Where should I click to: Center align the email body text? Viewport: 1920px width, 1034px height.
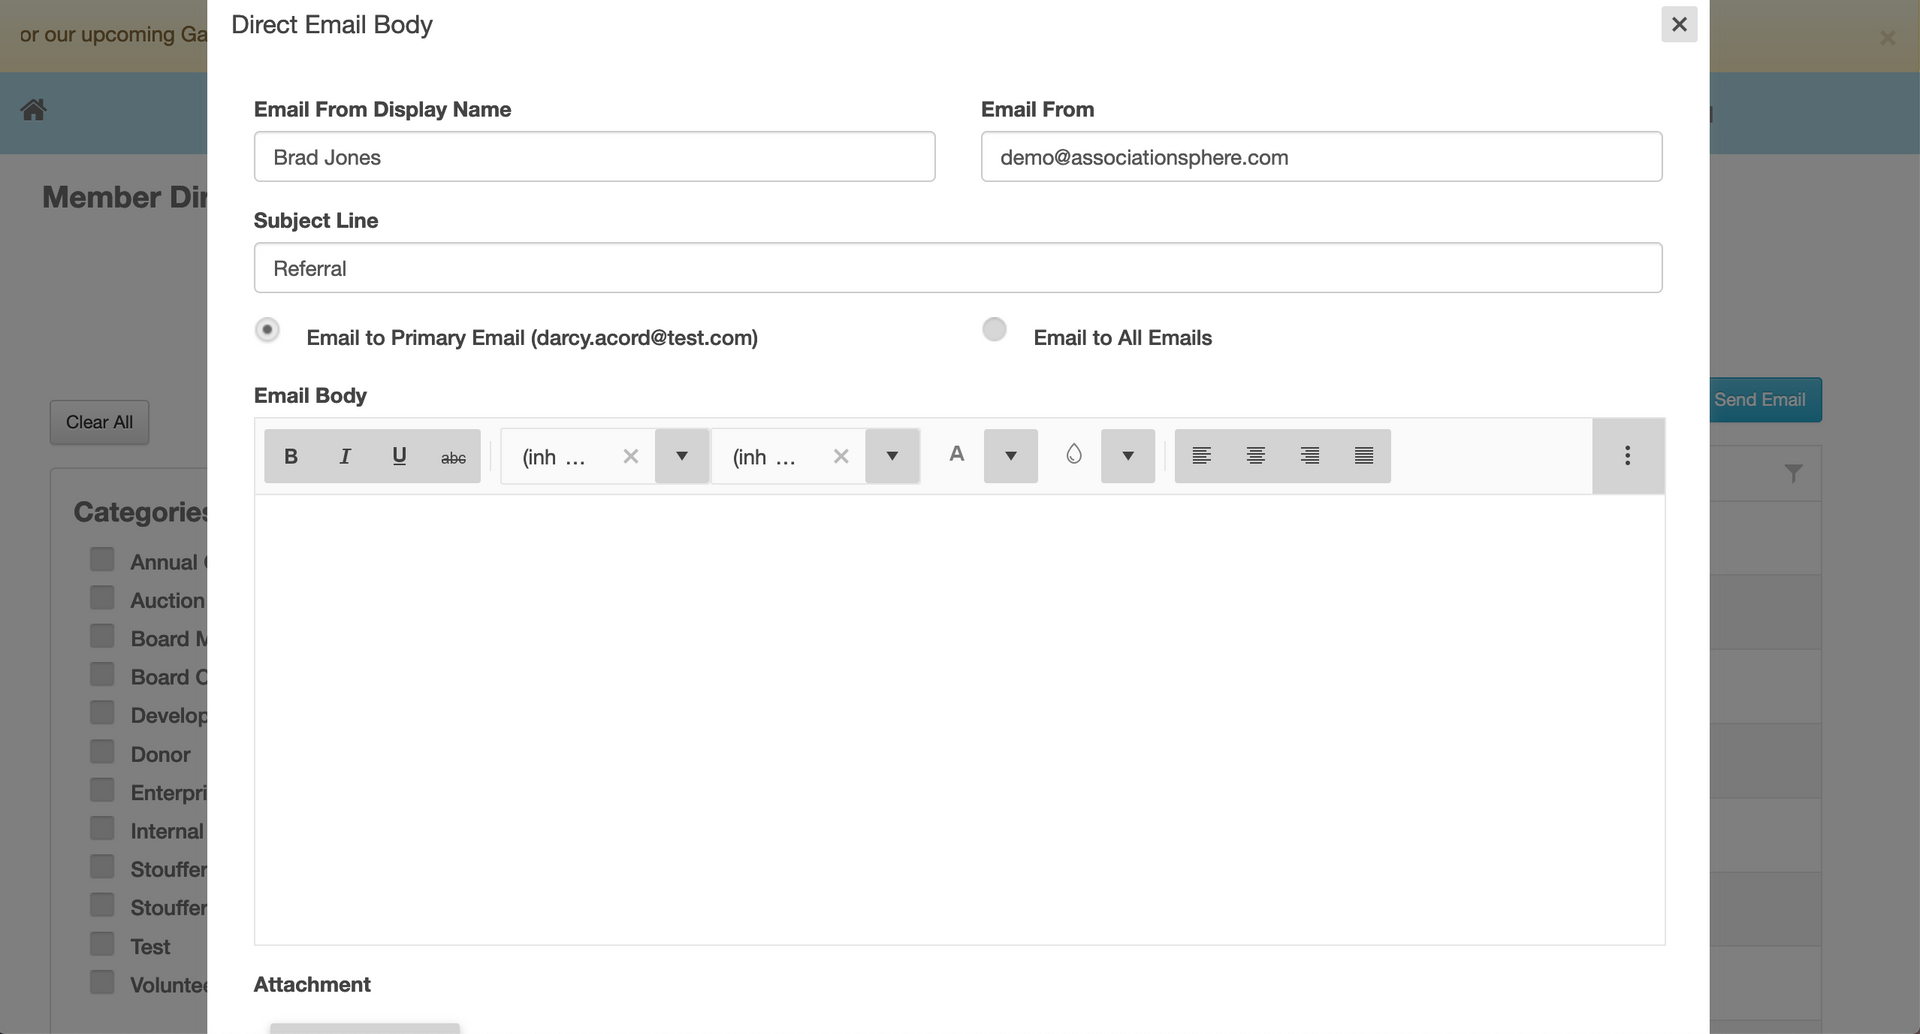1256,456
